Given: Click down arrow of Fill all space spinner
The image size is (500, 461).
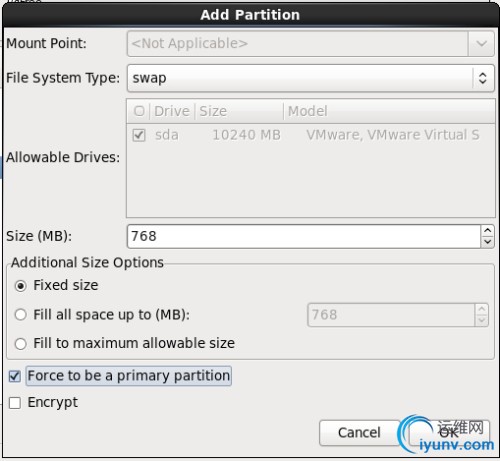Looking at the screenshot, I should [x=481, y=320].
